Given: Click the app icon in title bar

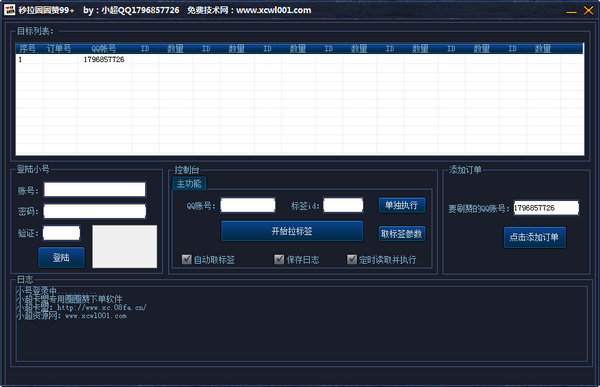Looking at the screenshot, I should click(x=9, y=10).
